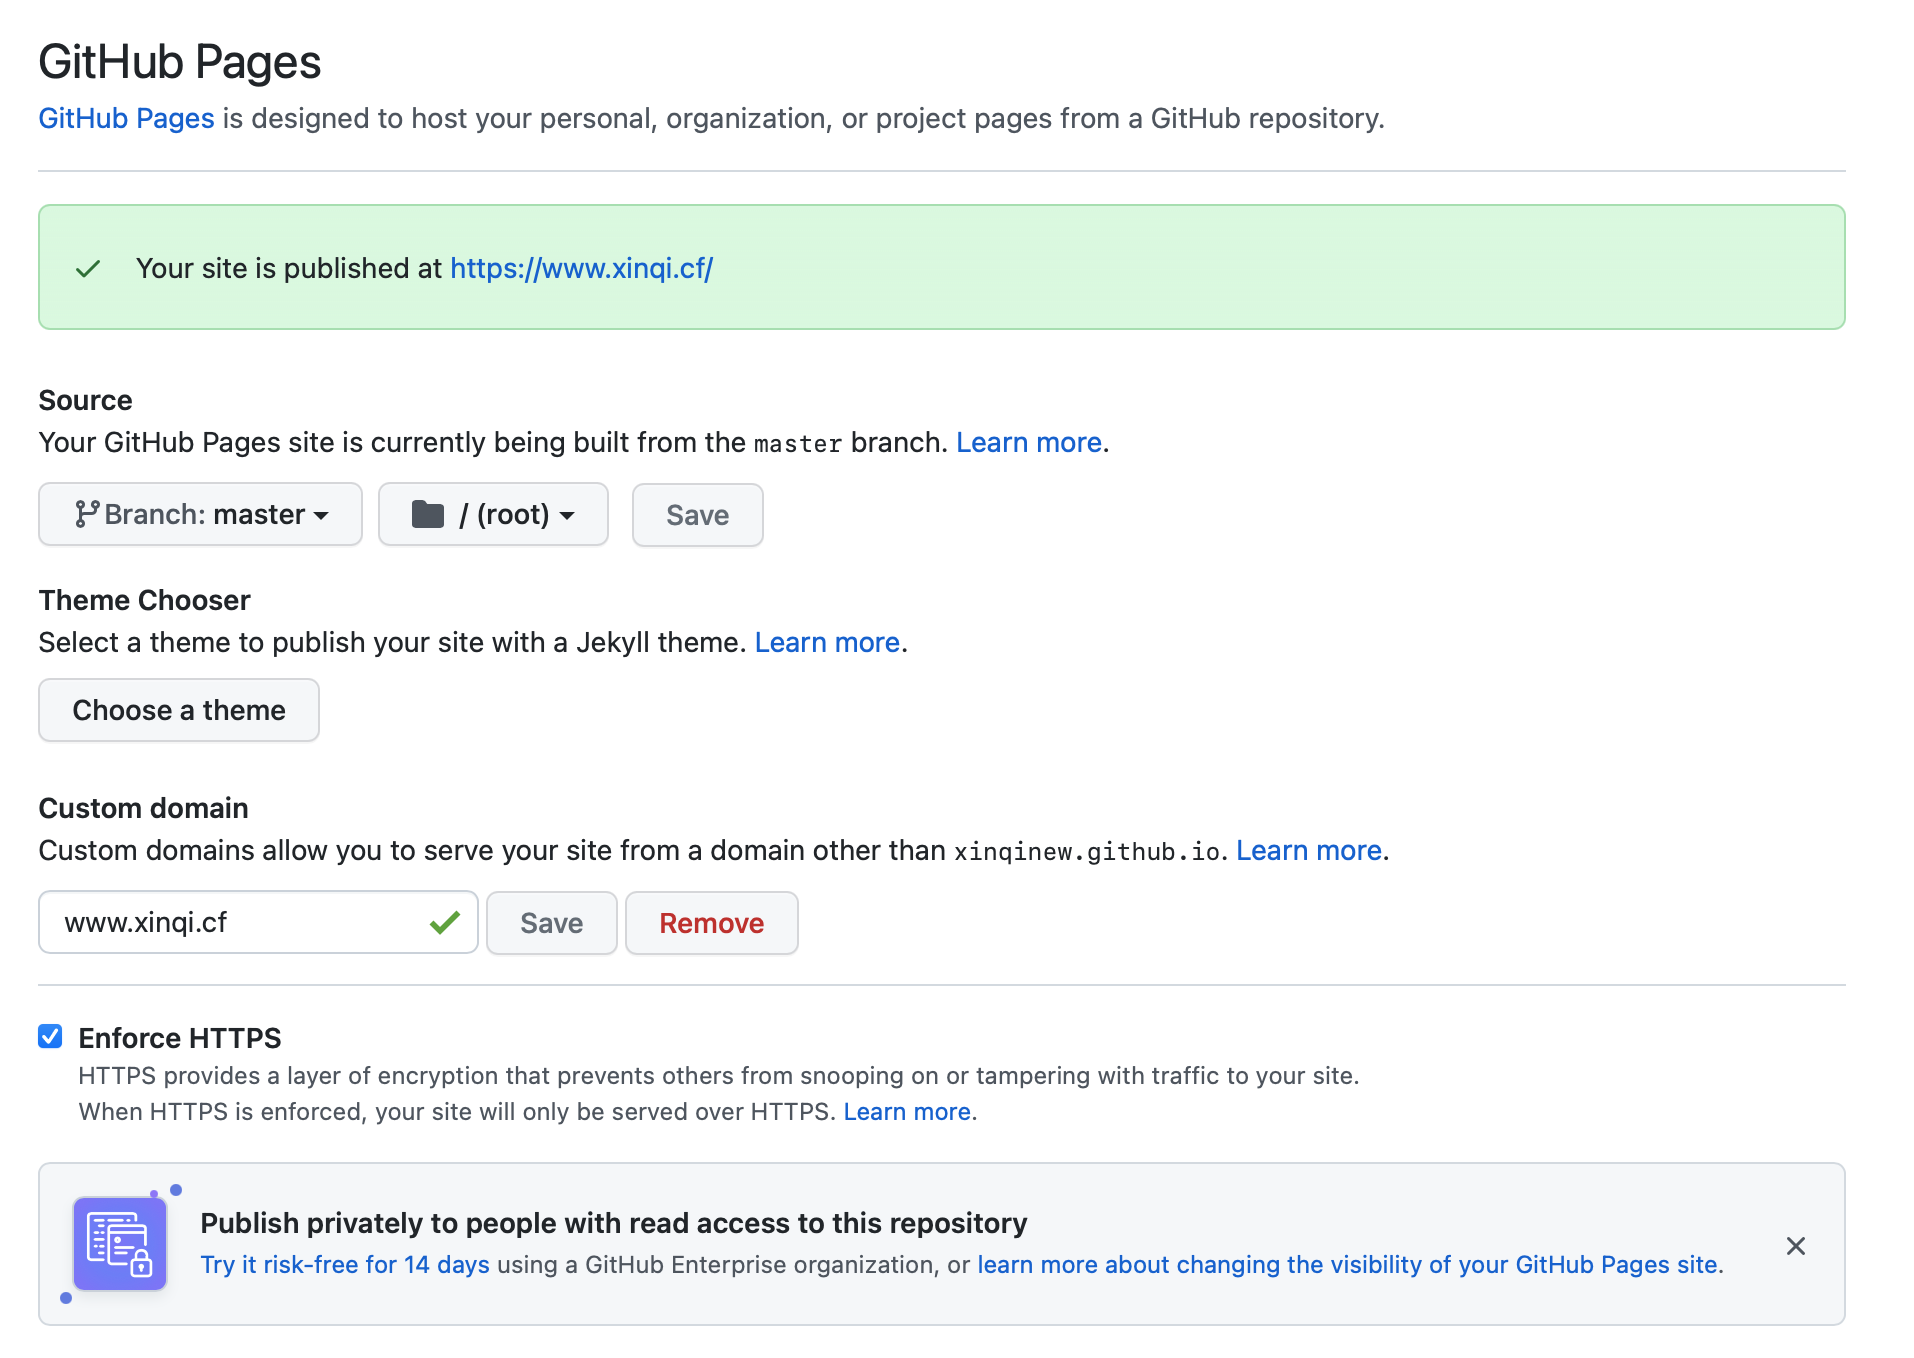Click Learn more link in Custom domain
The width and height of the screenshot is (1914, 1358).
pyautogui.click(x=1308, y=850)
